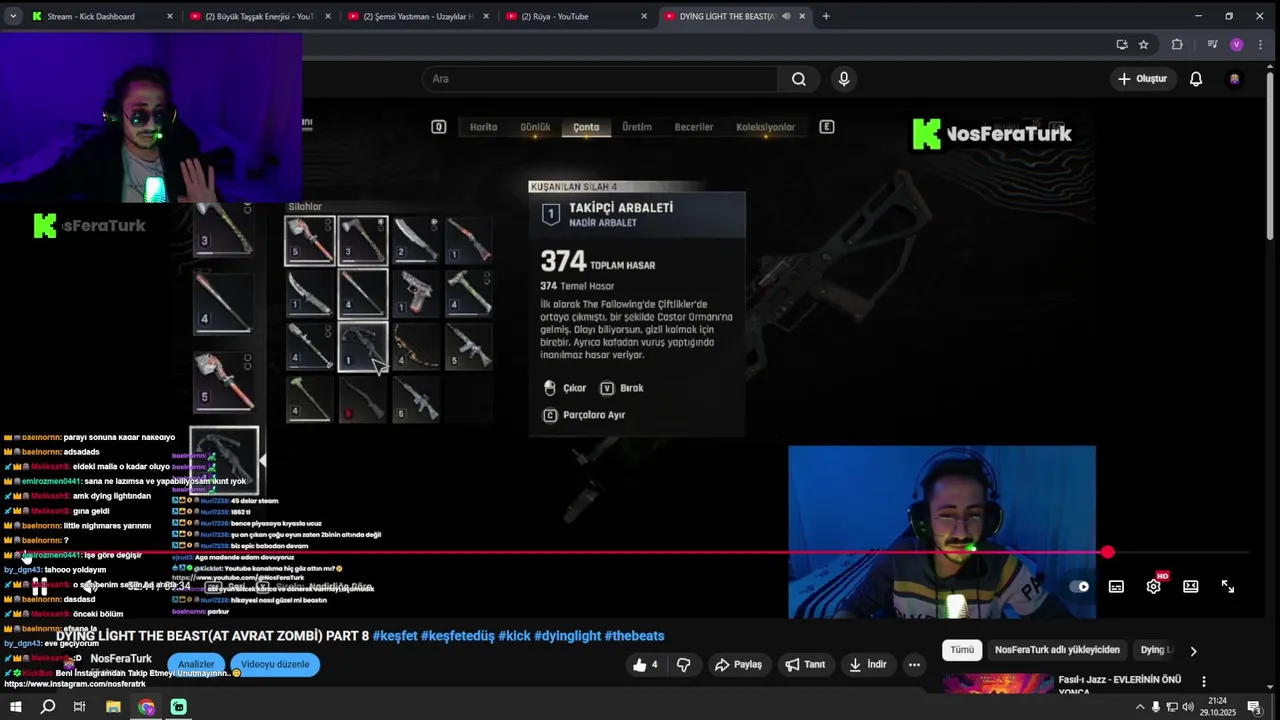
Task: Click the İndir download button
Action: click(867, 664)
